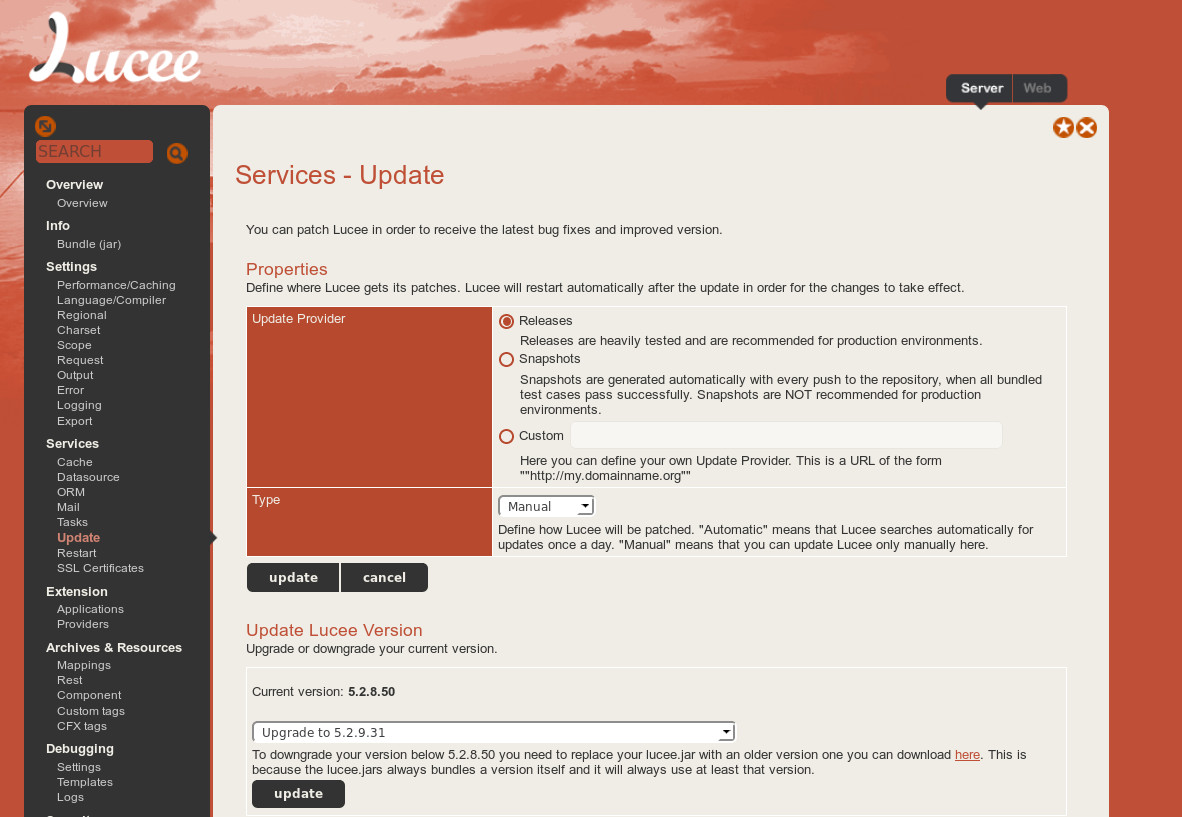Viewport: 1182px width, 817px height.
Task: Open Bundle (jar) info page
Action: 89,244
